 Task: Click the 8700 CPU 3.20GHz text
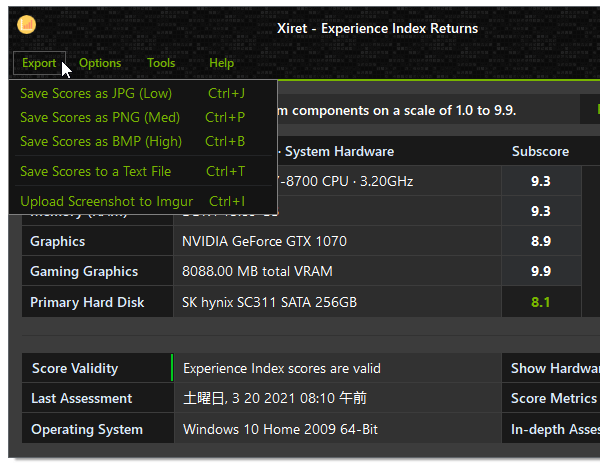pyautogui.click(x=346, y=181)
